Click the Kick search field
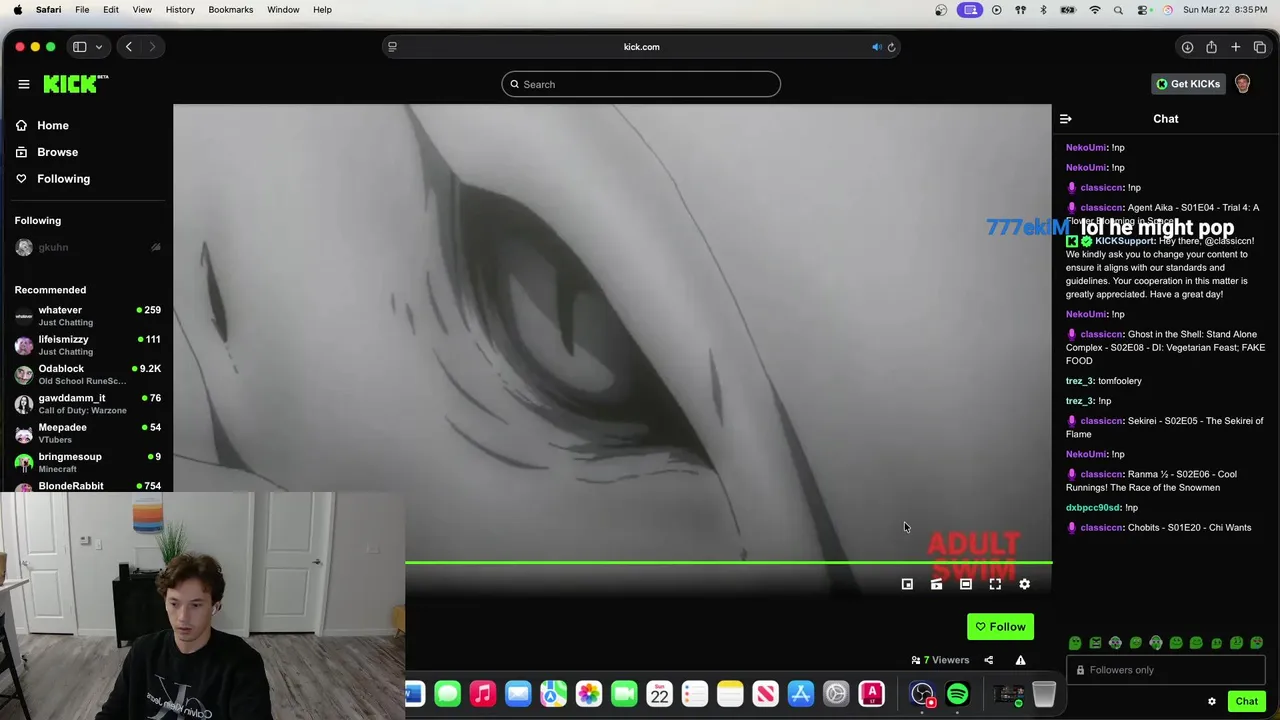 point(641,84)
